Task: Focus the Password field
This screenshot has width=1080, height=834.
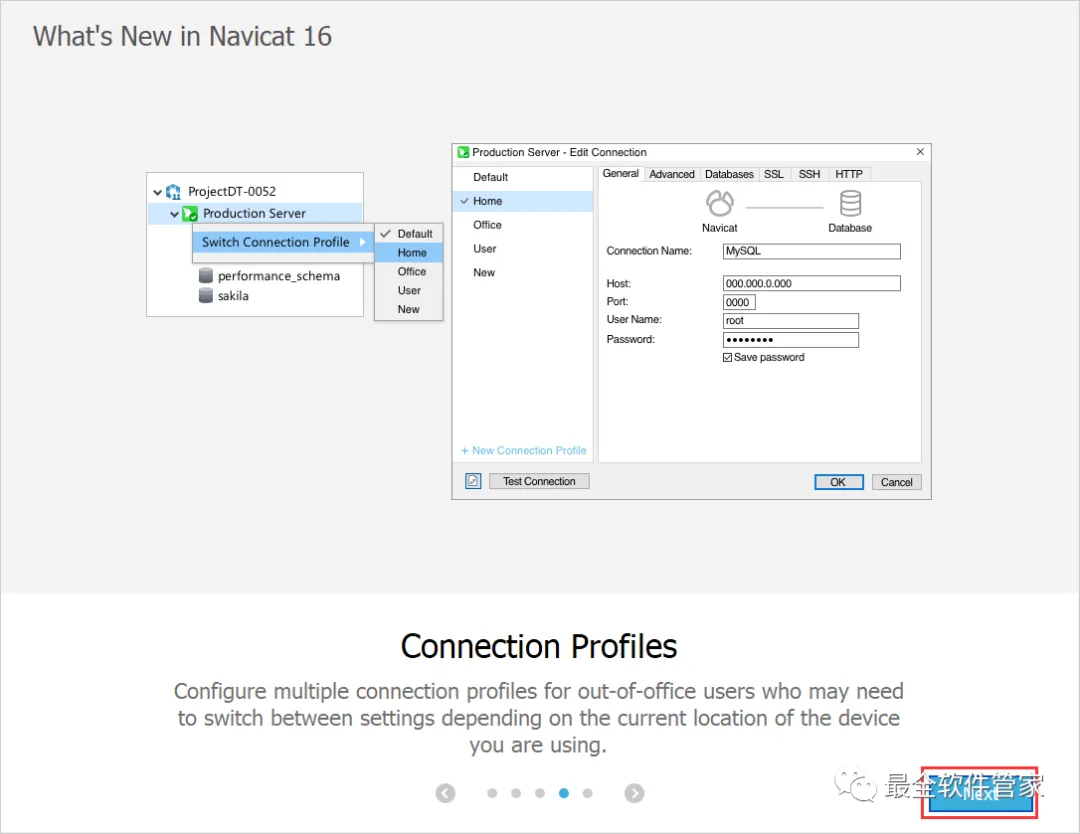Action: (x=791, y=340)
